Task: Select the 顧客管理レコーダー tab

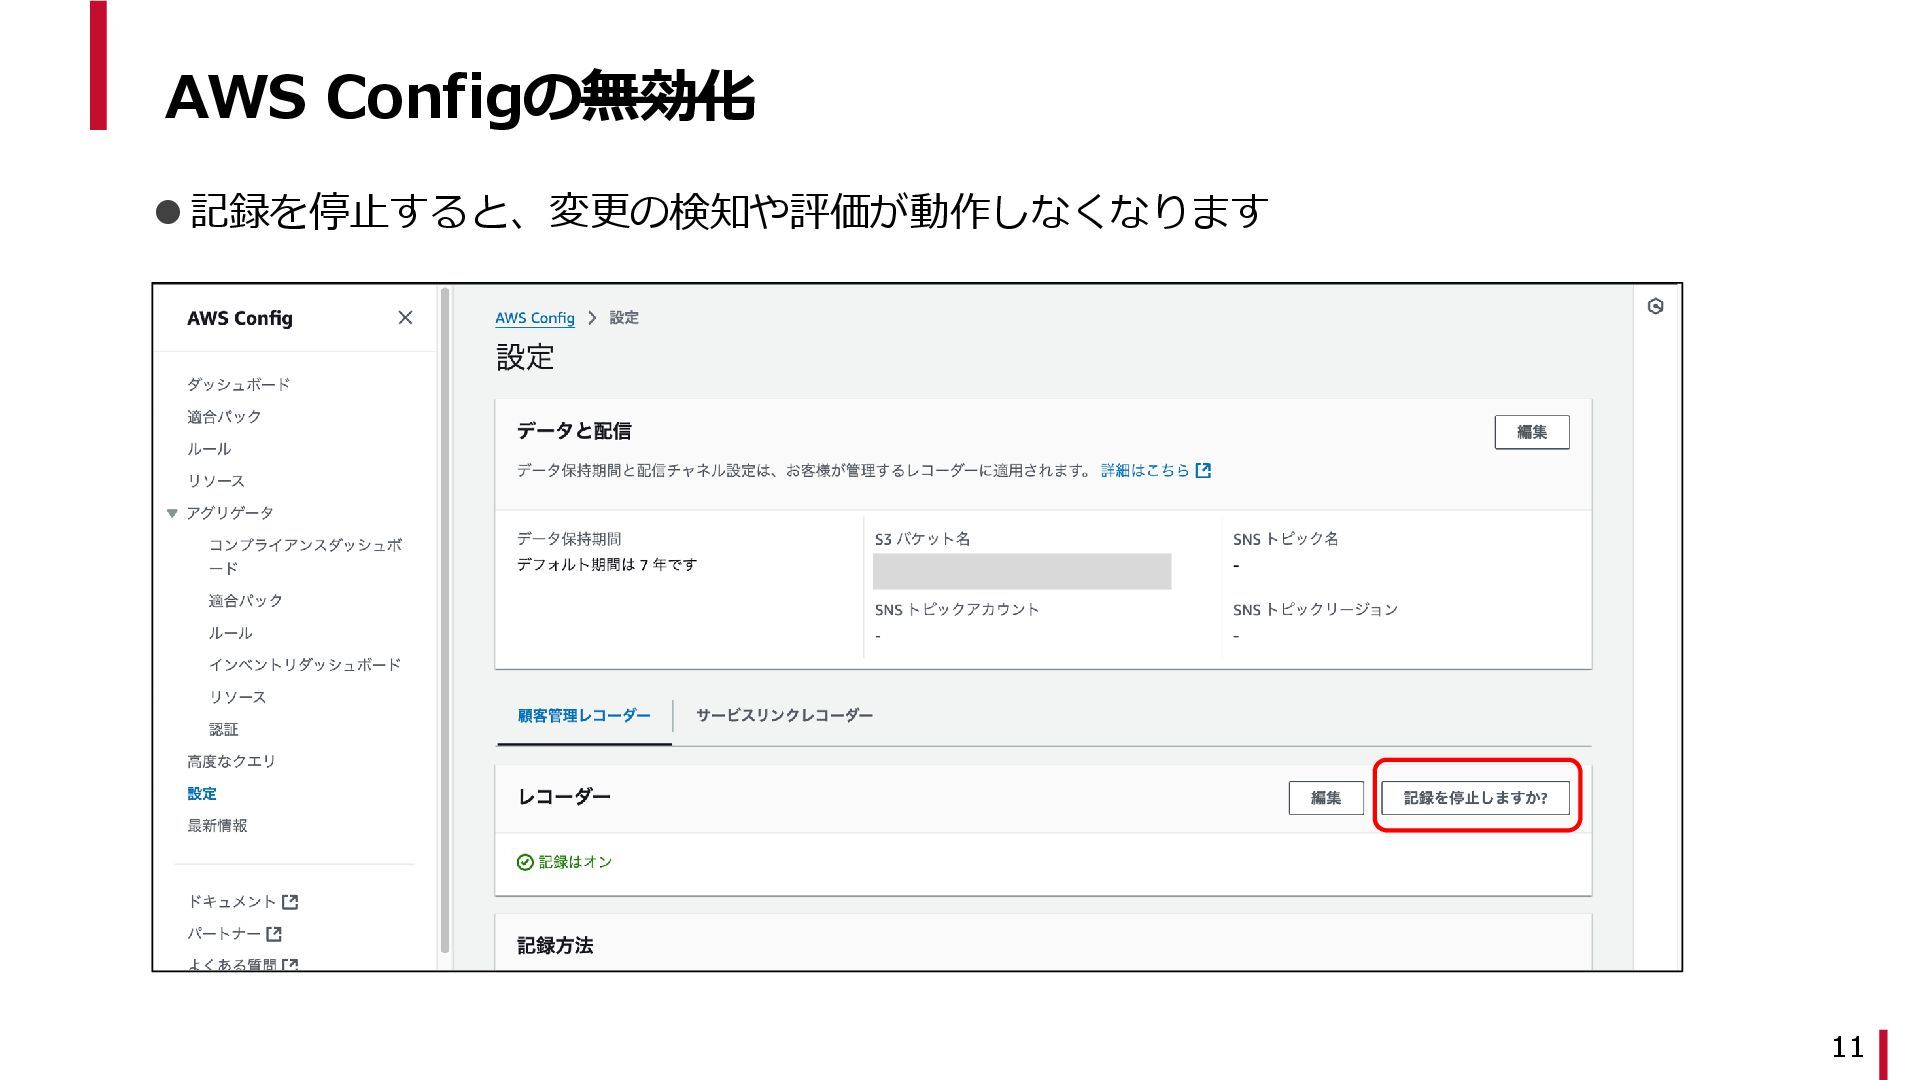Action: (584, 716)
